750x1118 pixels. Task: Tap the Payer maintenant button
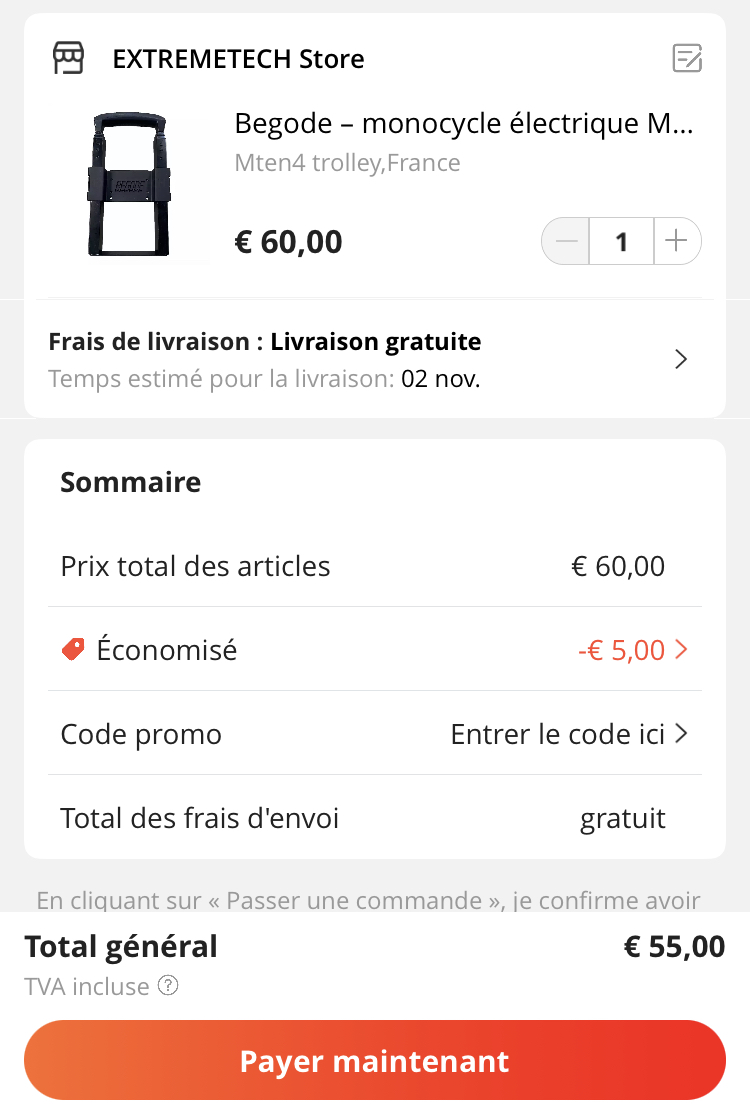375,1060
